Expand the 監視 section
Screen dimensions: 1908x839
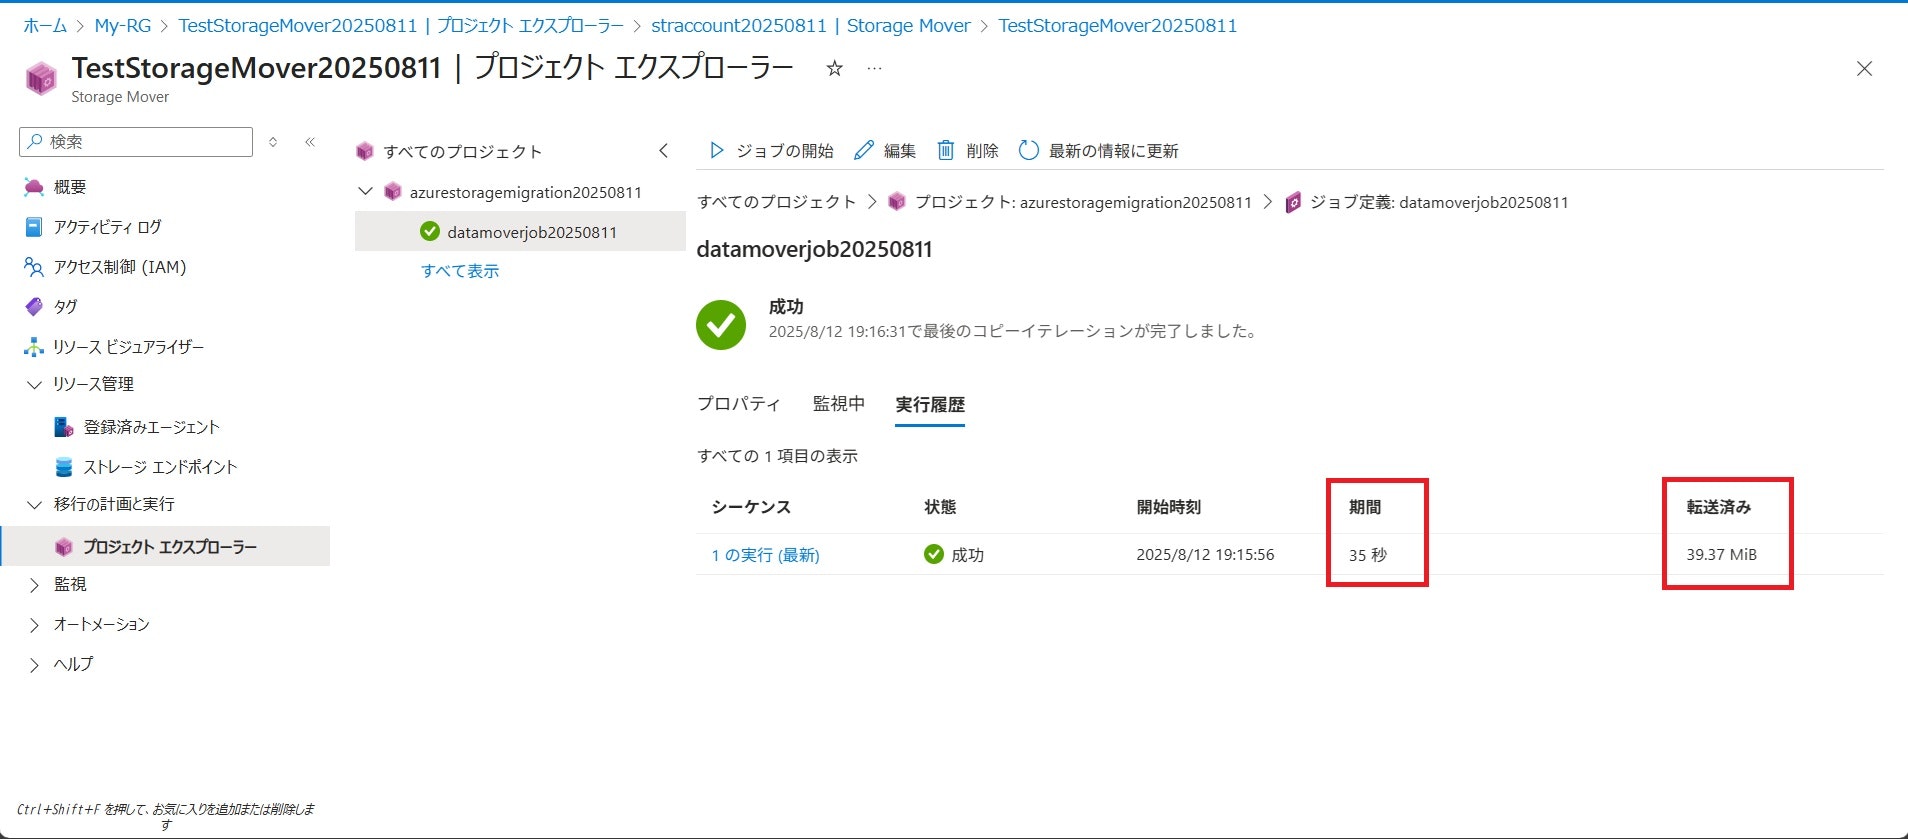34,584
